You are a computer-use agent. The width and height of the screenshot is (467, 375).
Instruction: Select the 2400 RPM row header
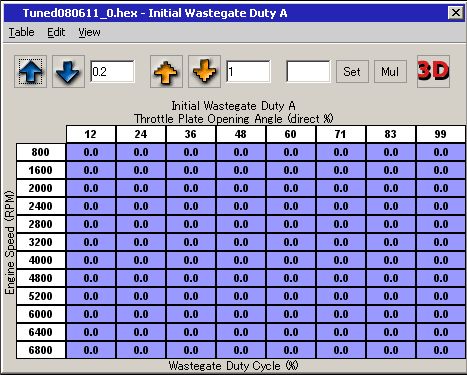coord(41,206)
